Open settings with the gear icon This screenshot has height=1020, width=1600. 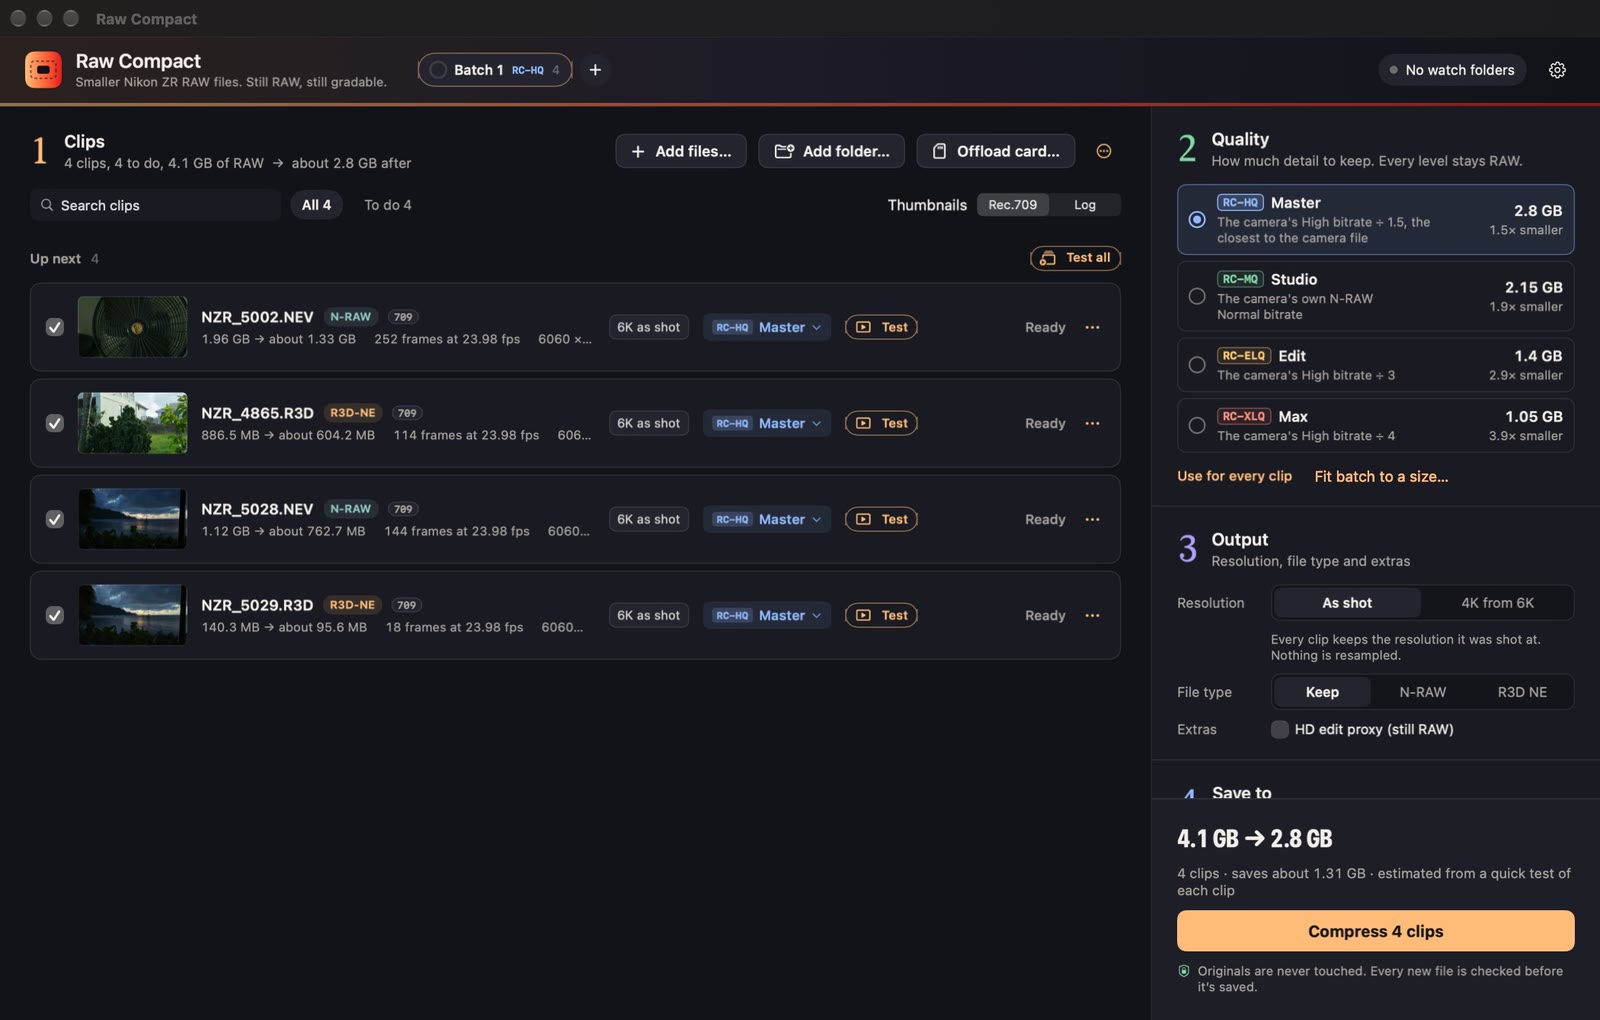tap(1557, 70)
